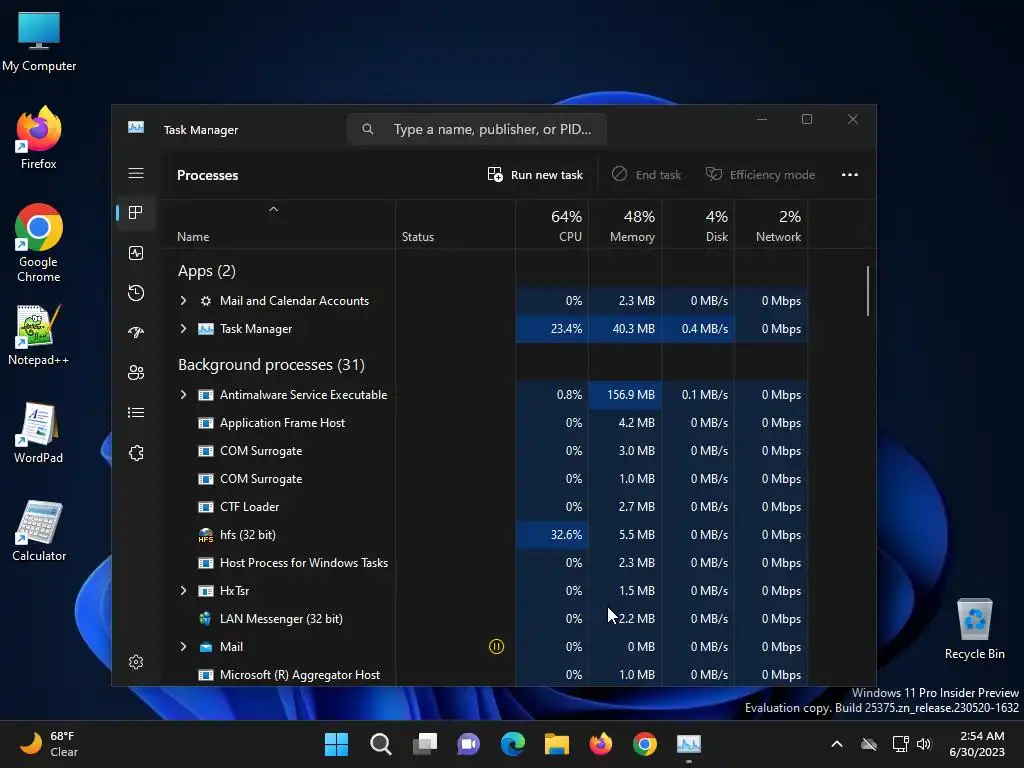Screen dimensions: 1024x768
Task: Sort by the Status column header
Action: tap(455, 225)
